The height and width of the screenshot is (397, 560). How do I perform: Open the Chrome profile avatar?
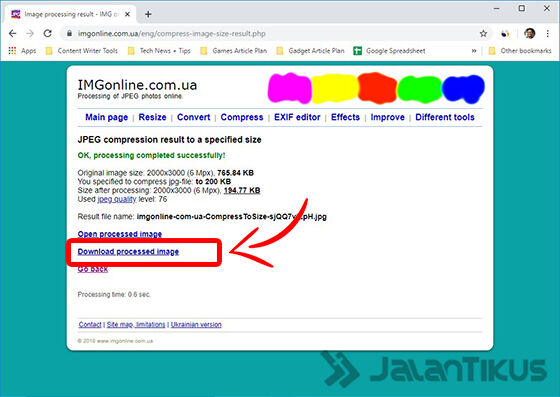click(530, 34)
